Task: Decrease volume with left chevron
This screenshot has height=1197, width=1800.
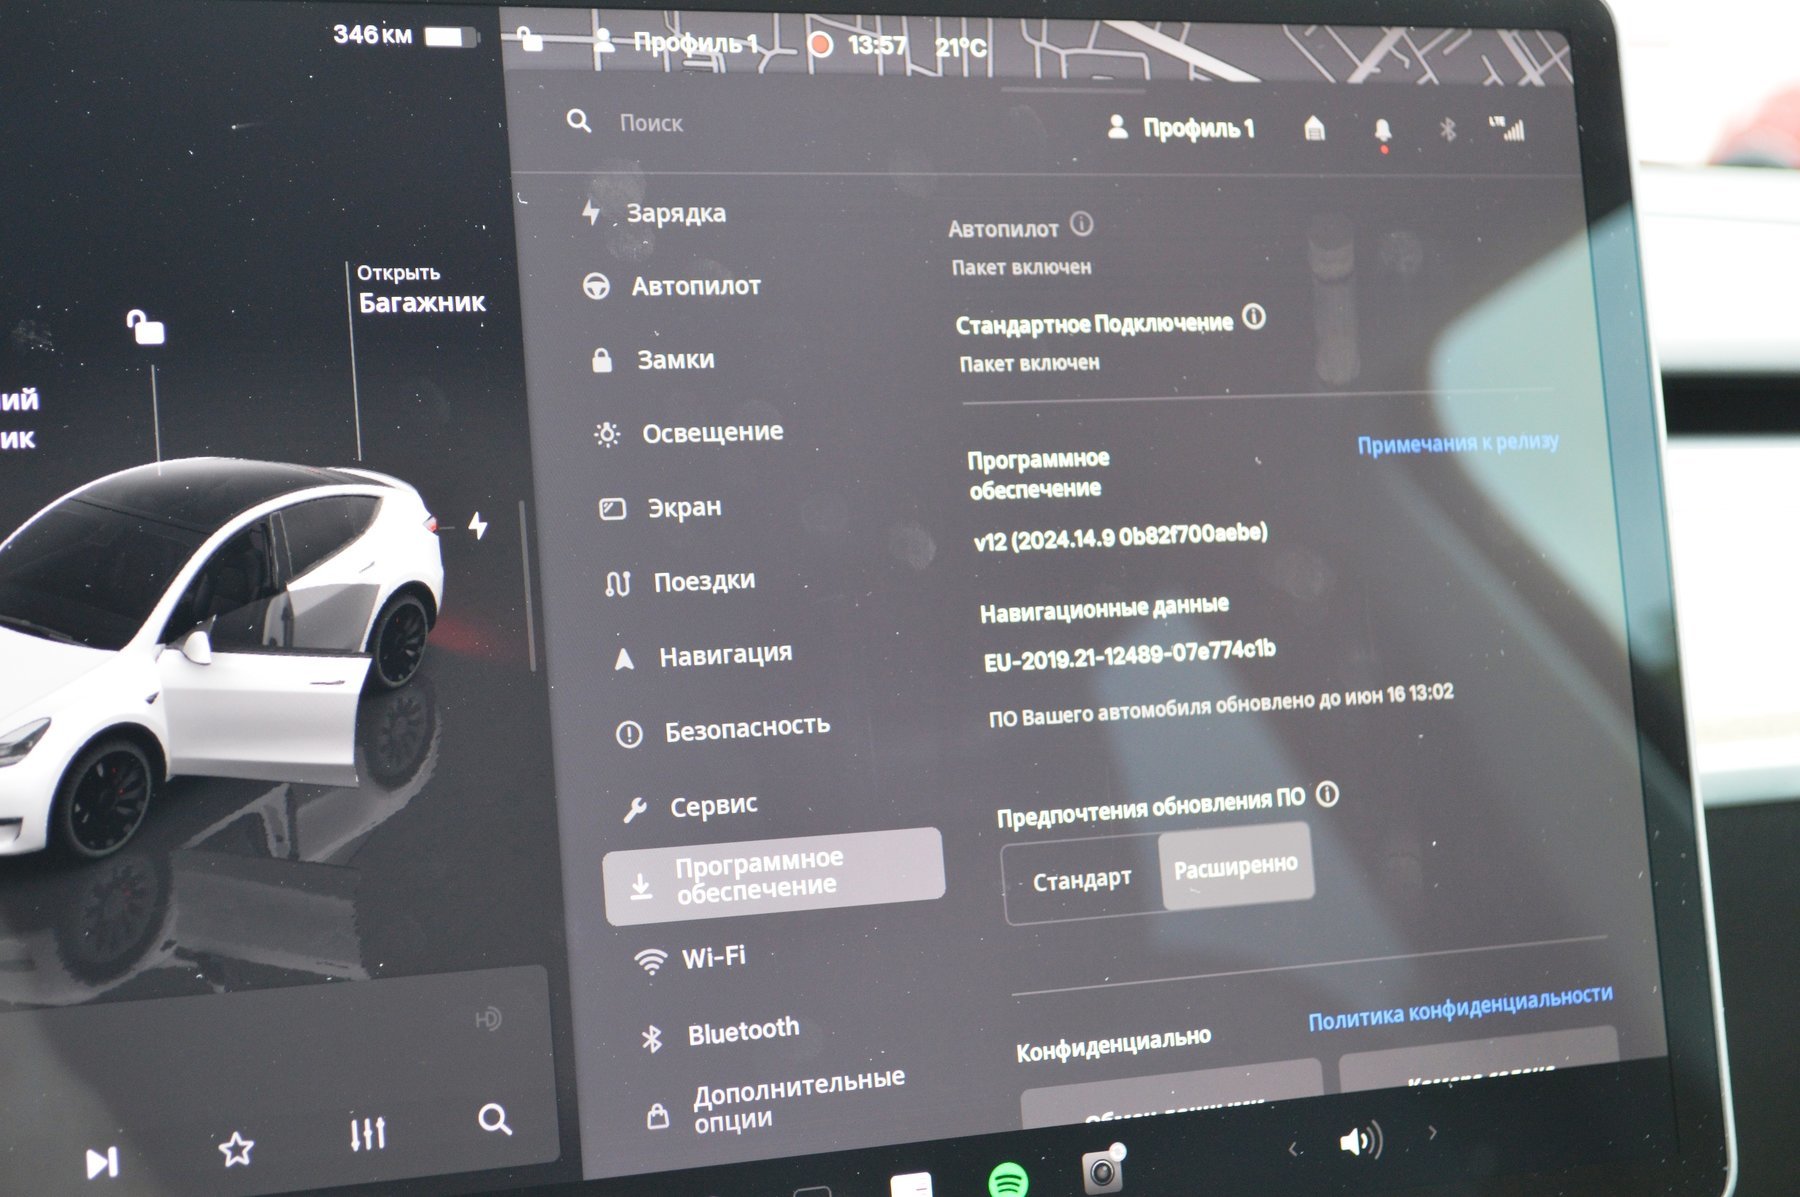Action: point(1293,1148)
